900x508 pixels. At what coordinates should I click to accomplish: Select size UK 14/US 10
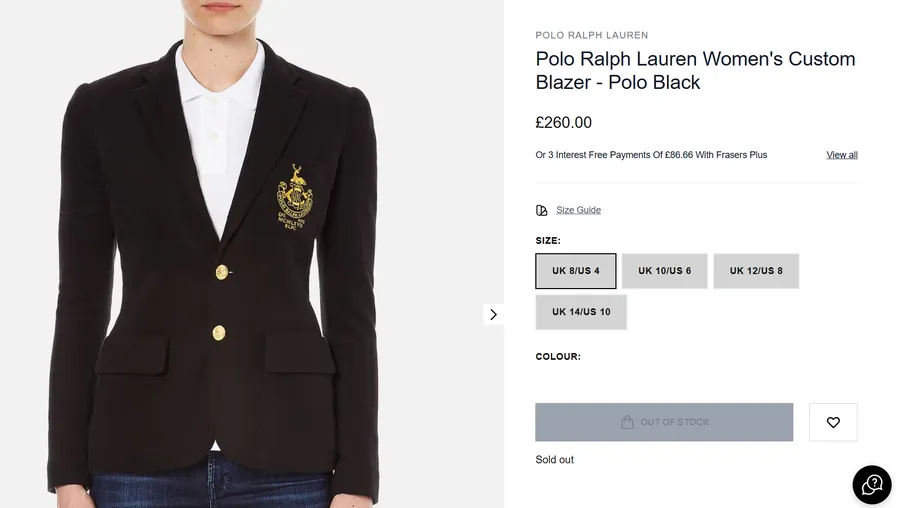[x=581, y=312]
